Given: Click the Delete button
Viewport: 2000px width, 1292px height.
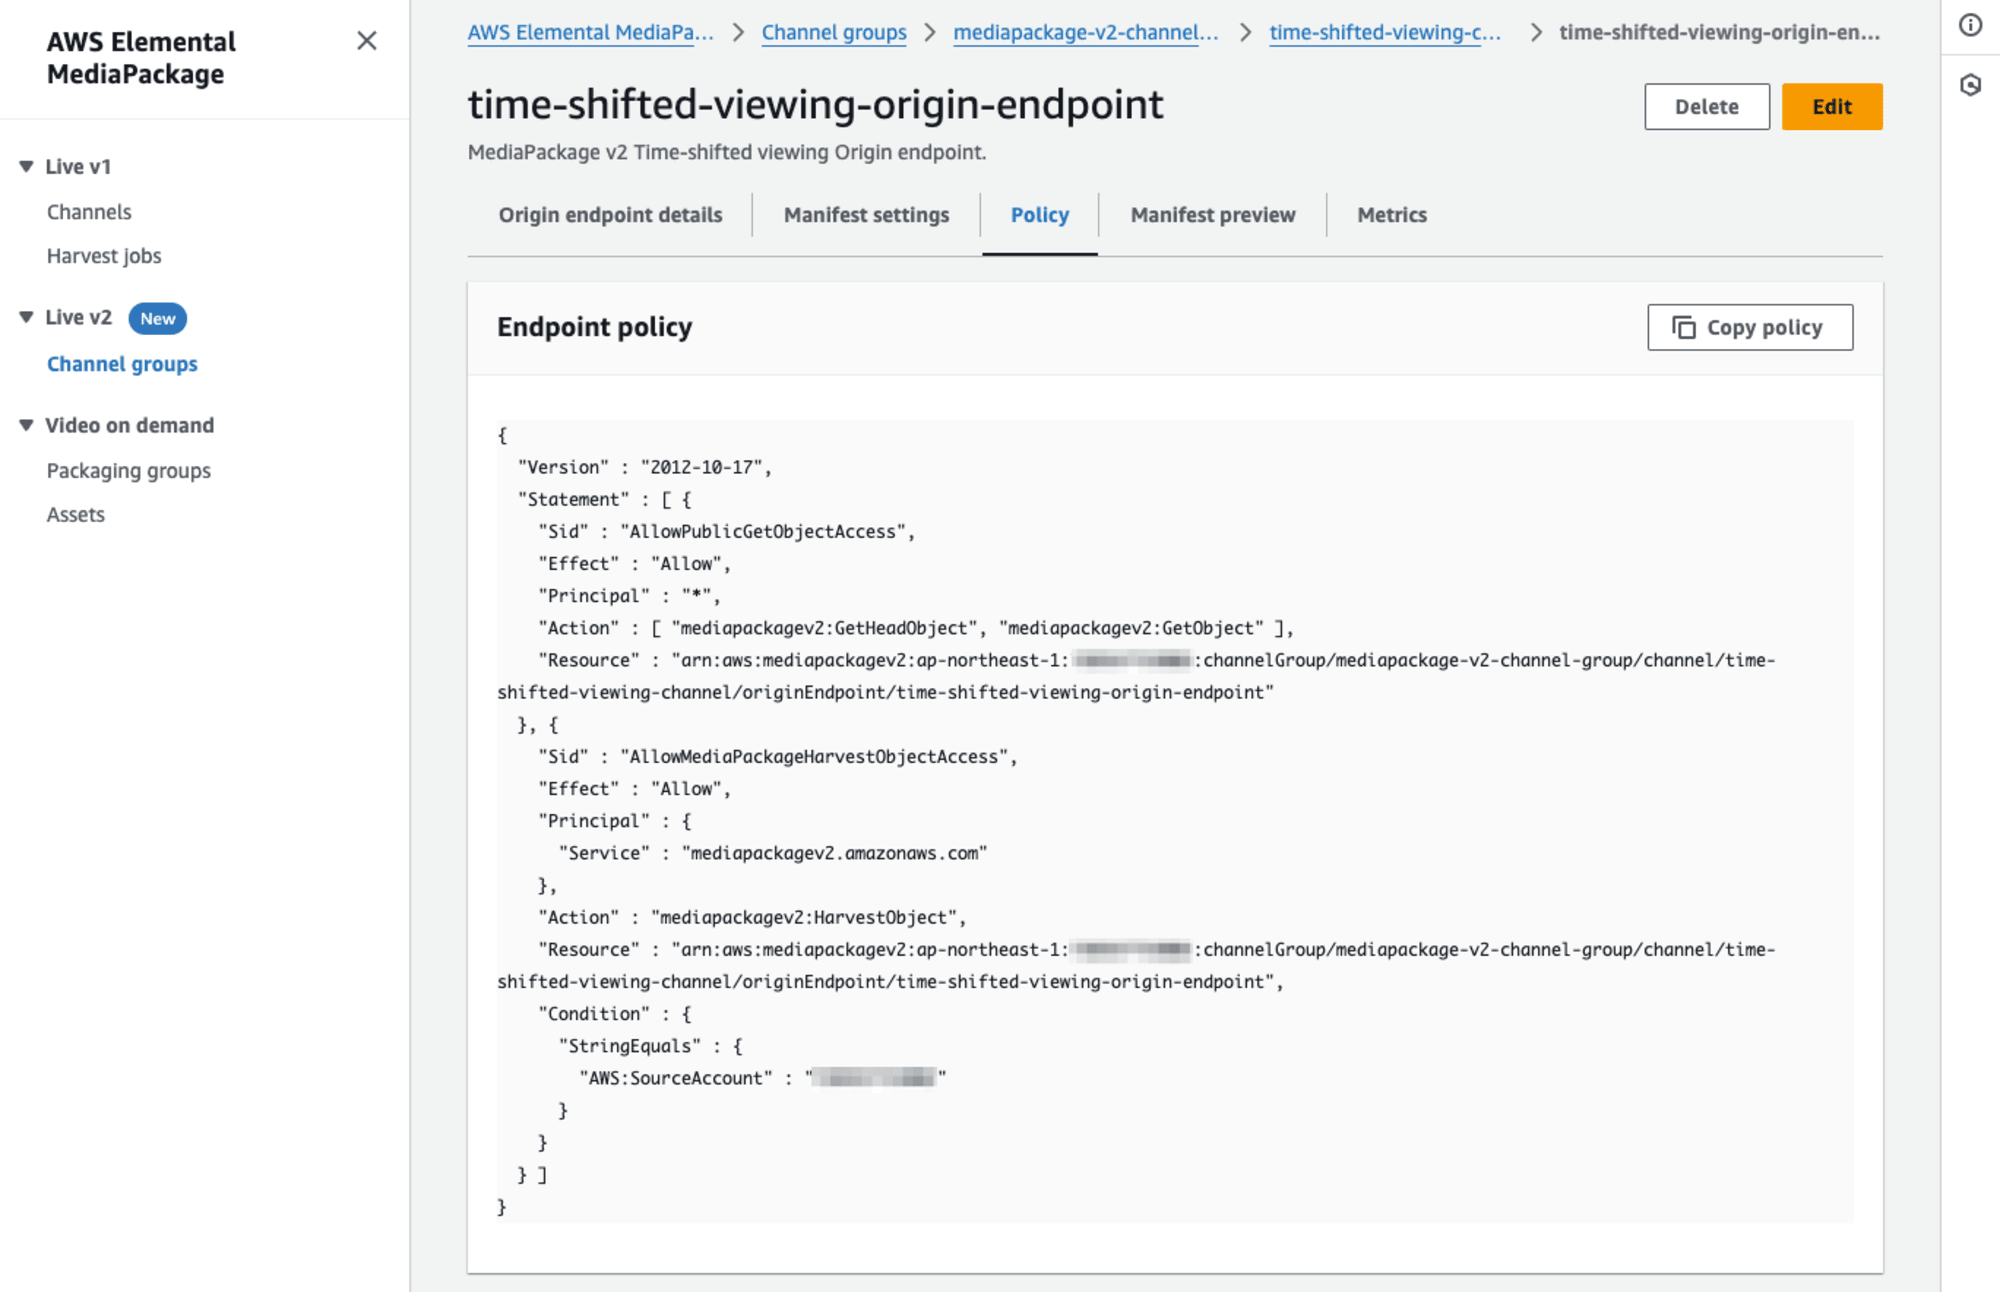Looking at the screenshot, I should point(1707,107).
